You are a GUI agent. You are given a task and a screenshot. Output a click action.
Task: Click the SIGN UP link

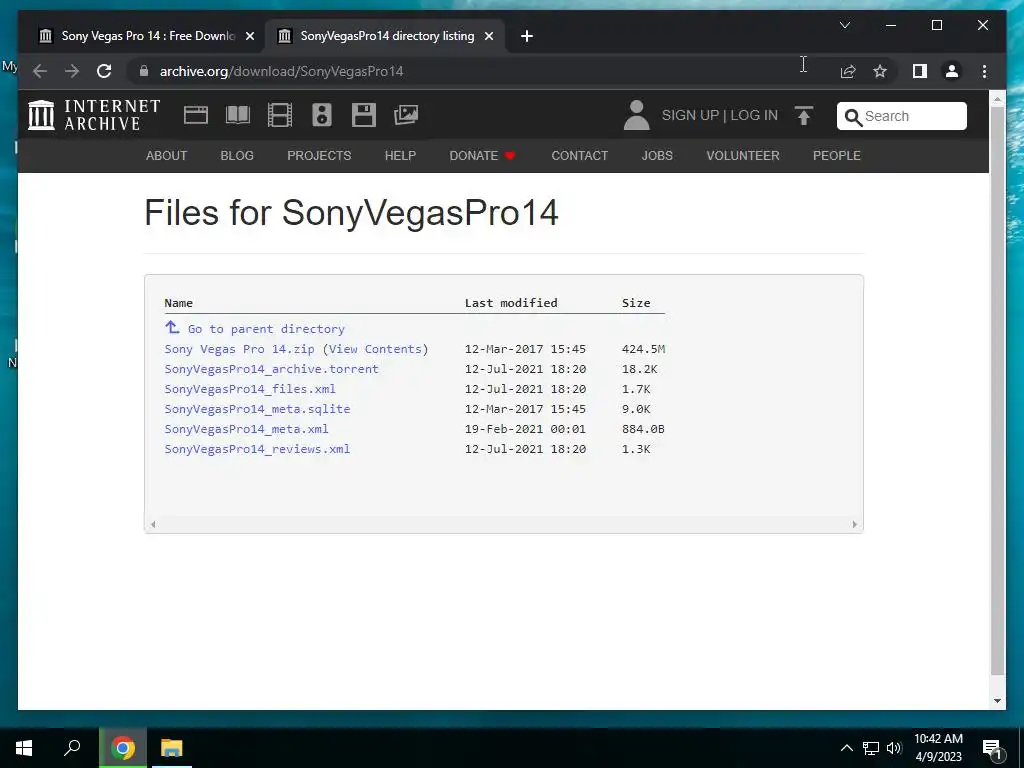[690, 115]
